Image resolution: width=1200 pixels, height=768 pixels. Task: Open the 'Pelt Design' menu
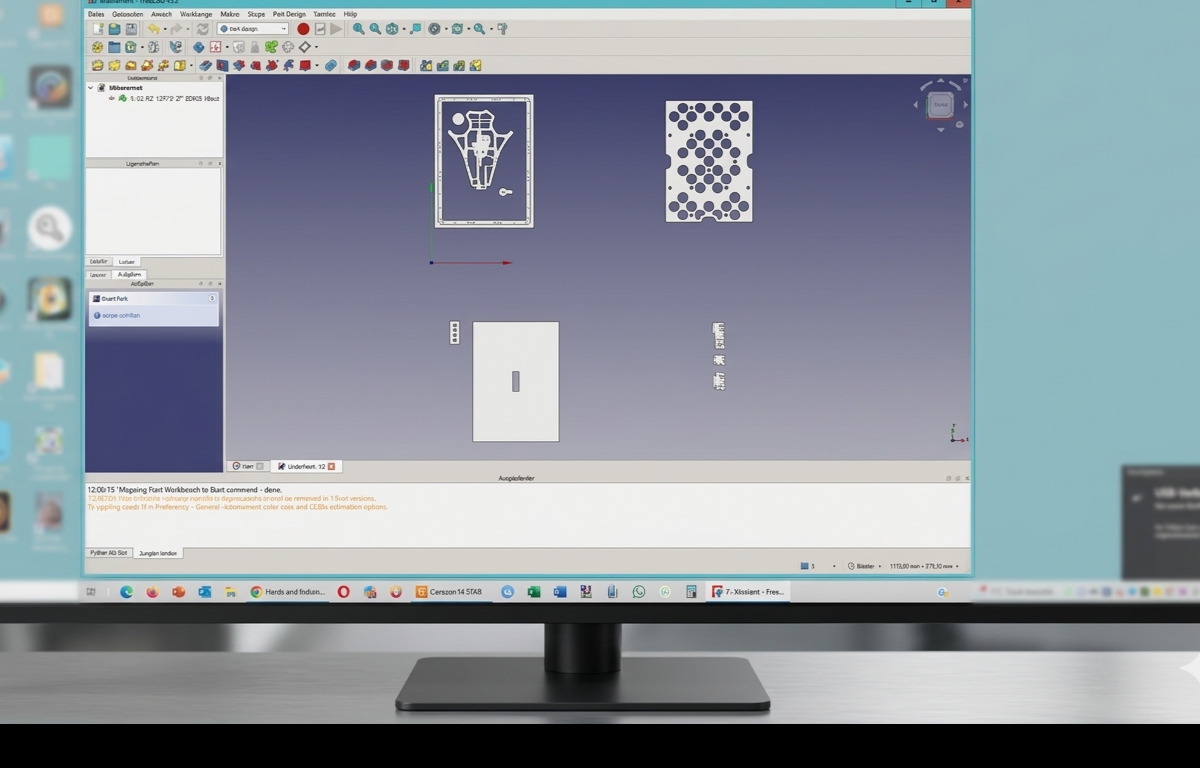point(289,14)
